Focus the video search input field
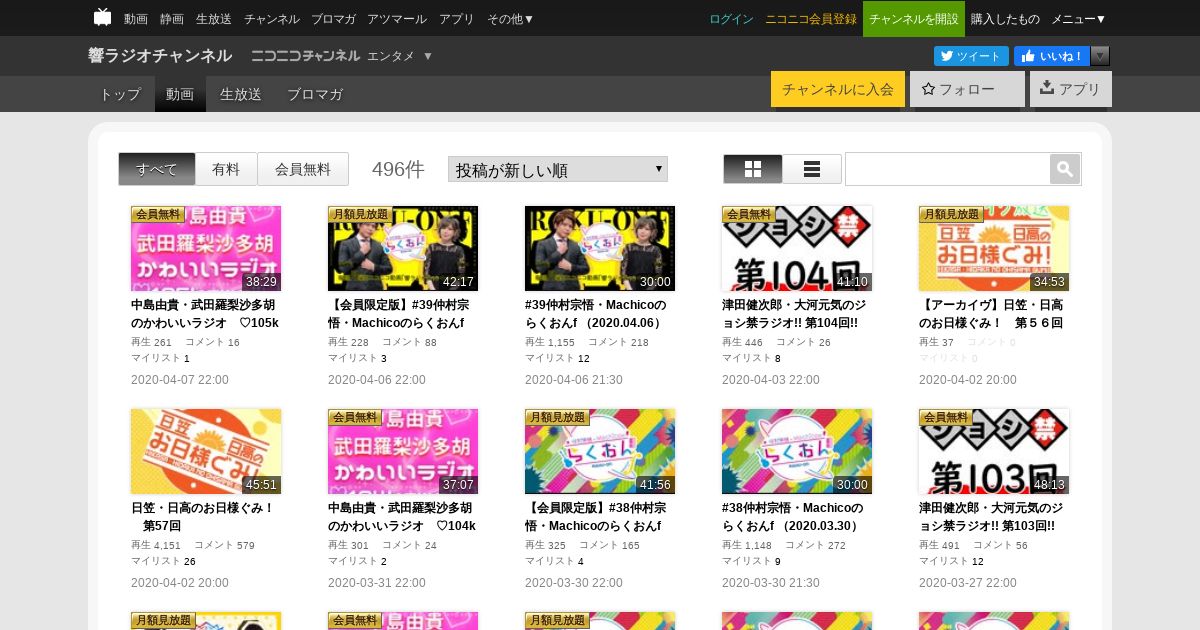 (x=947, y=169)
